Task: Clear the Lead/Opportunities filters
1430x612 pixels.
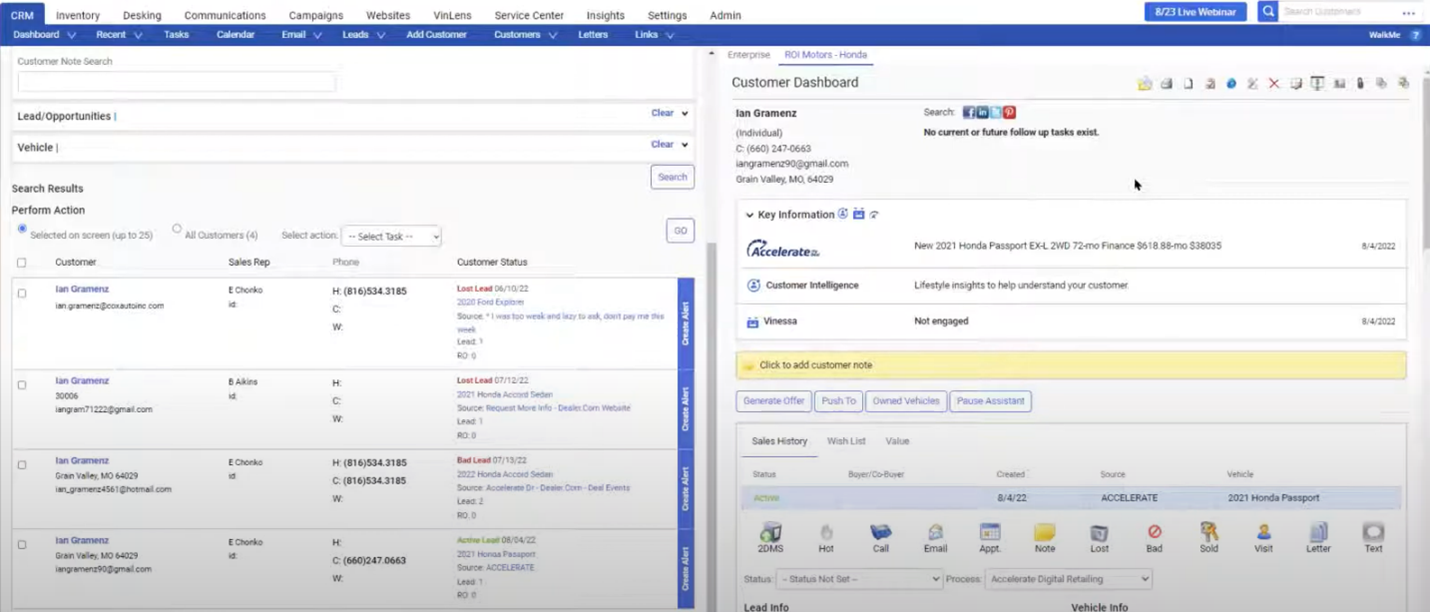Action: (662, 113)
